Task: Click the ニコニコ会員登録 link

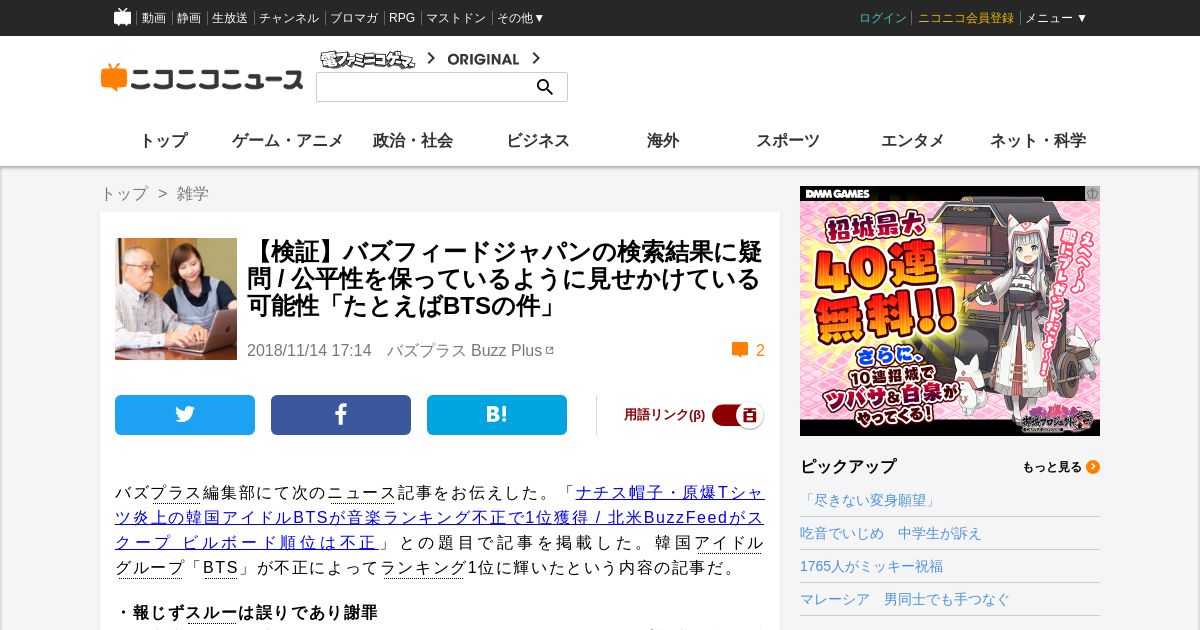Action: 966,18
